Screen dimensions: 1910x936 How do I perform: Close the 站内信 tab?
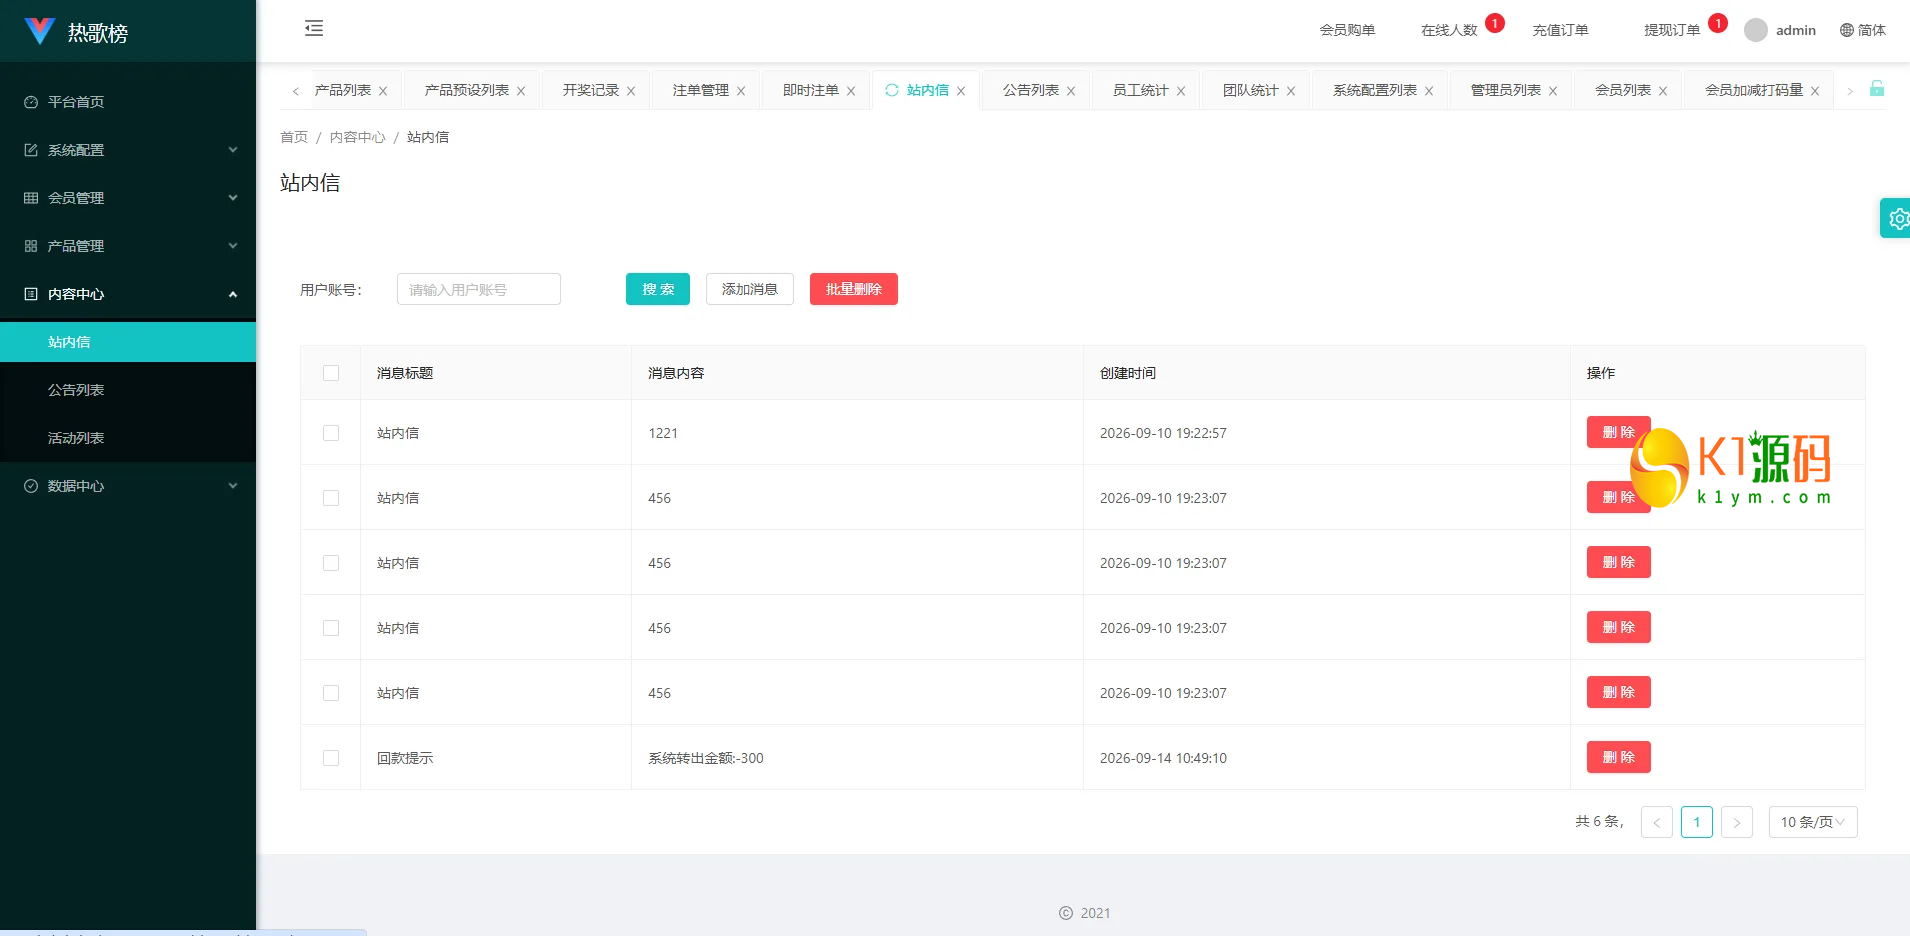pyautogui.click(x=961, y=91)
